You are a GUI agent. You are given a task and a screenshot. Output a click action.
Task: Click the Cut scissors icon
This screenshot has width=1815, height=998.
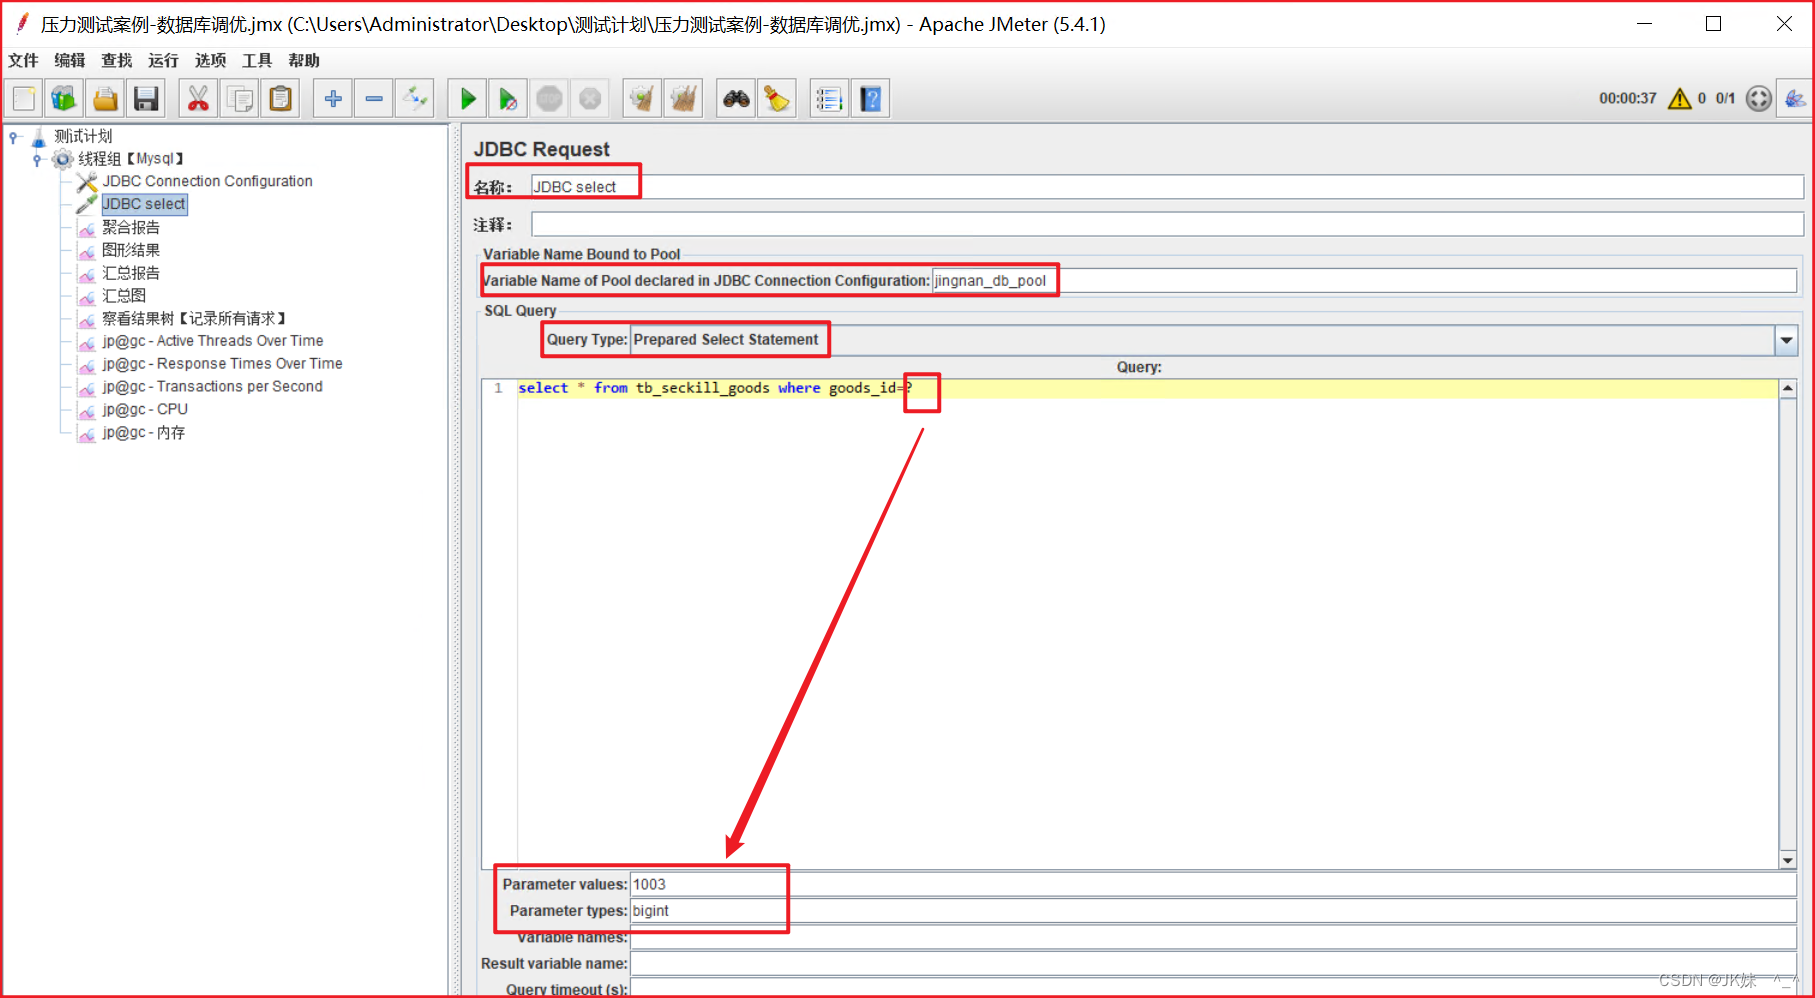pyautogui.click(x=199, y=99)
